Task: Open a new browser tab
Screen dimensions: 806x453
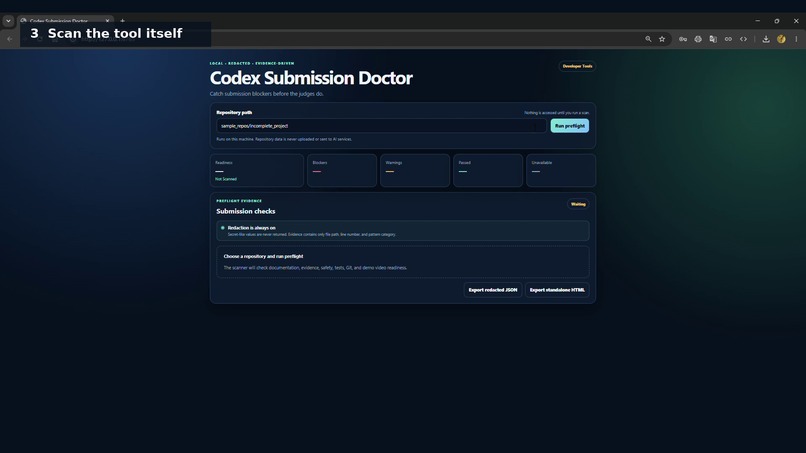Action: coord(122,21)
